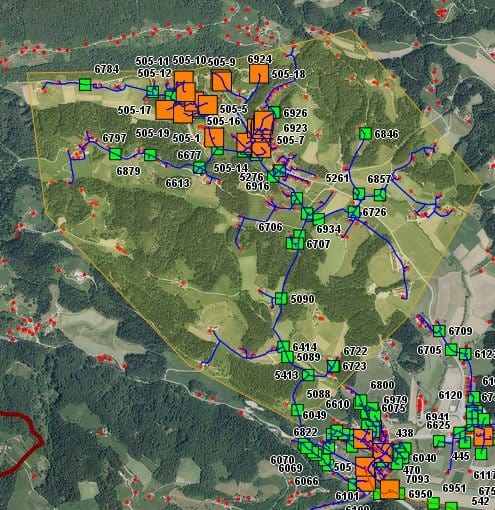Click the green marker beside label 6926

[275, 112]
